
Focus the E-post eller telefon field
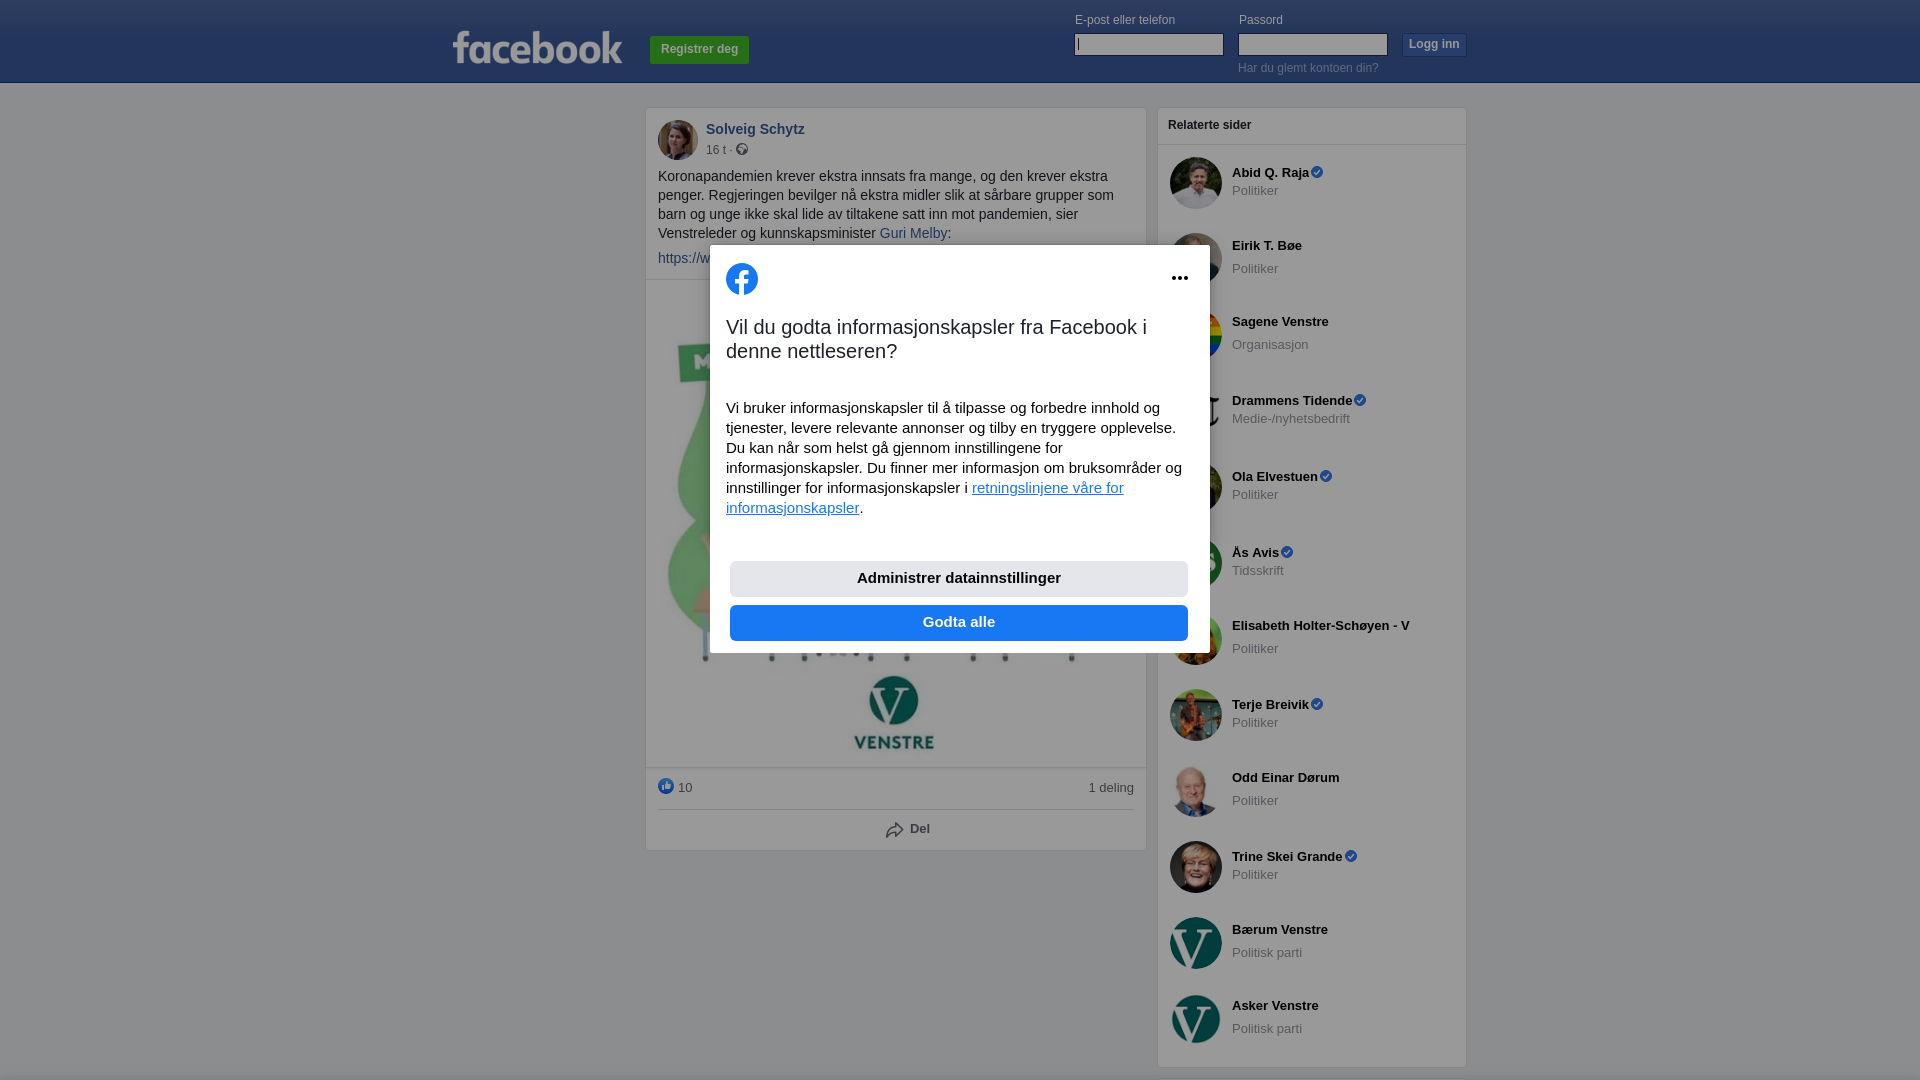point(1149,44)
